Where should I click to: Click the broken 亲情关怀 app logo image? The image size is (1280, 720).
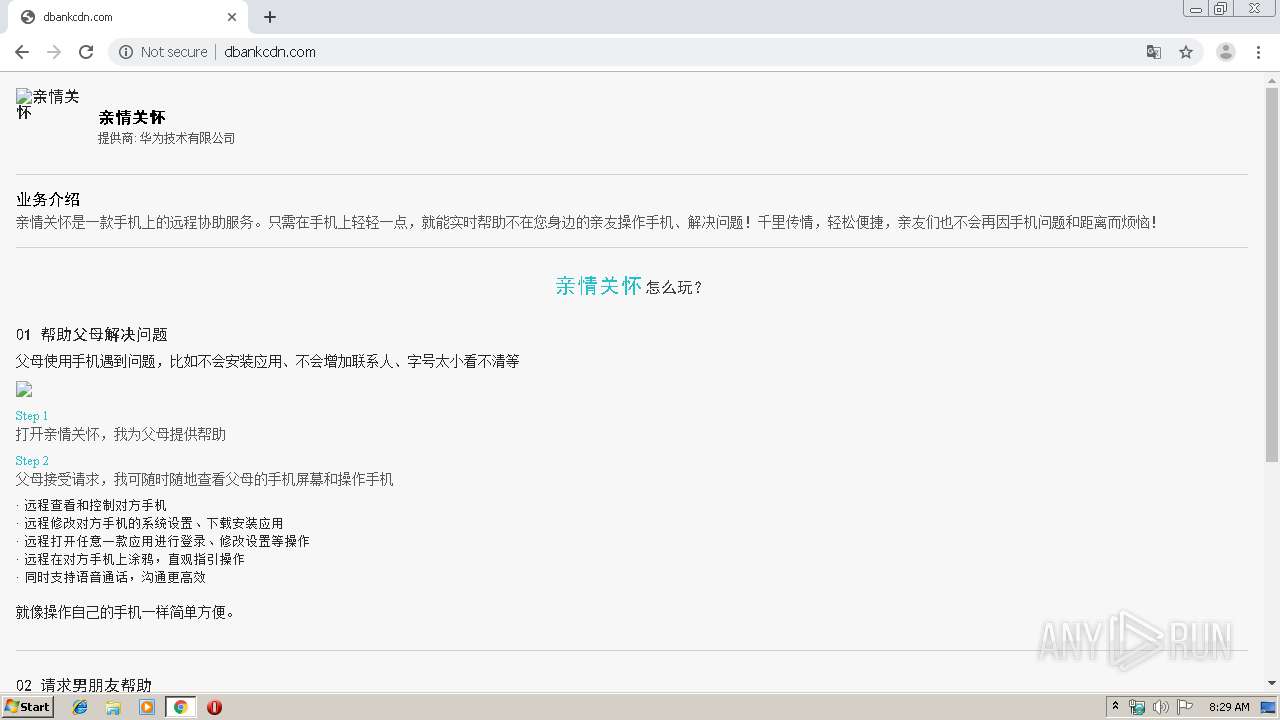click(48, 104)
